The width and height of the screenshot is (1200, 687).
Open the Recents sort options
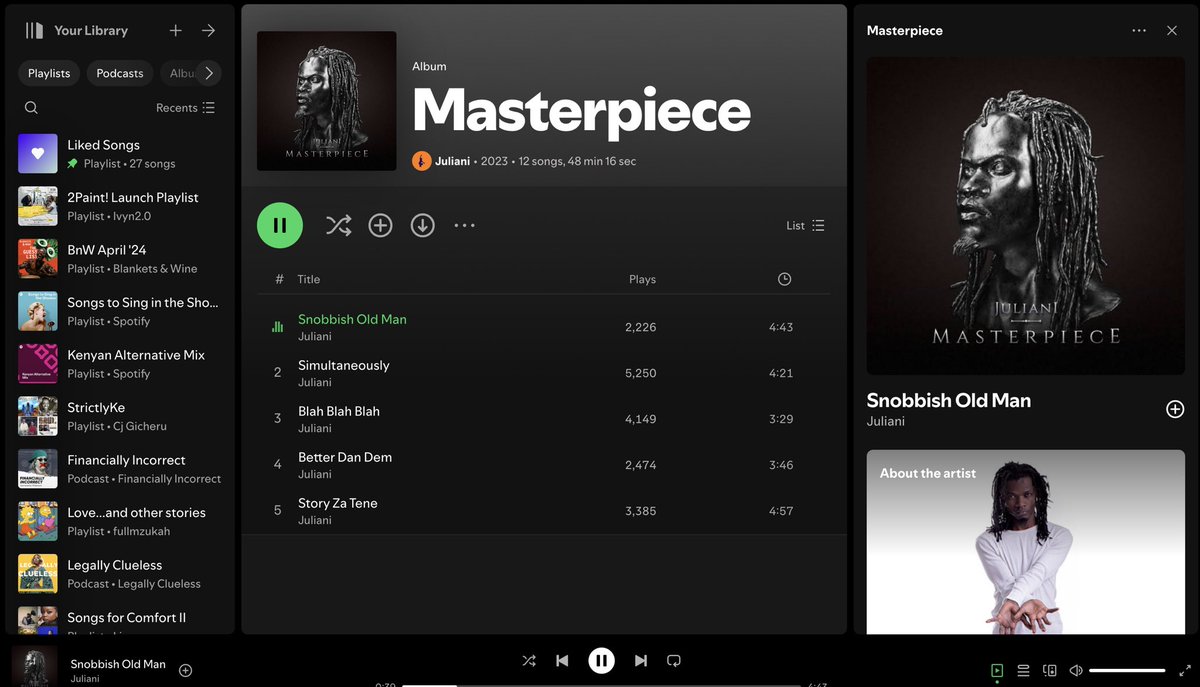click(185, 107)
